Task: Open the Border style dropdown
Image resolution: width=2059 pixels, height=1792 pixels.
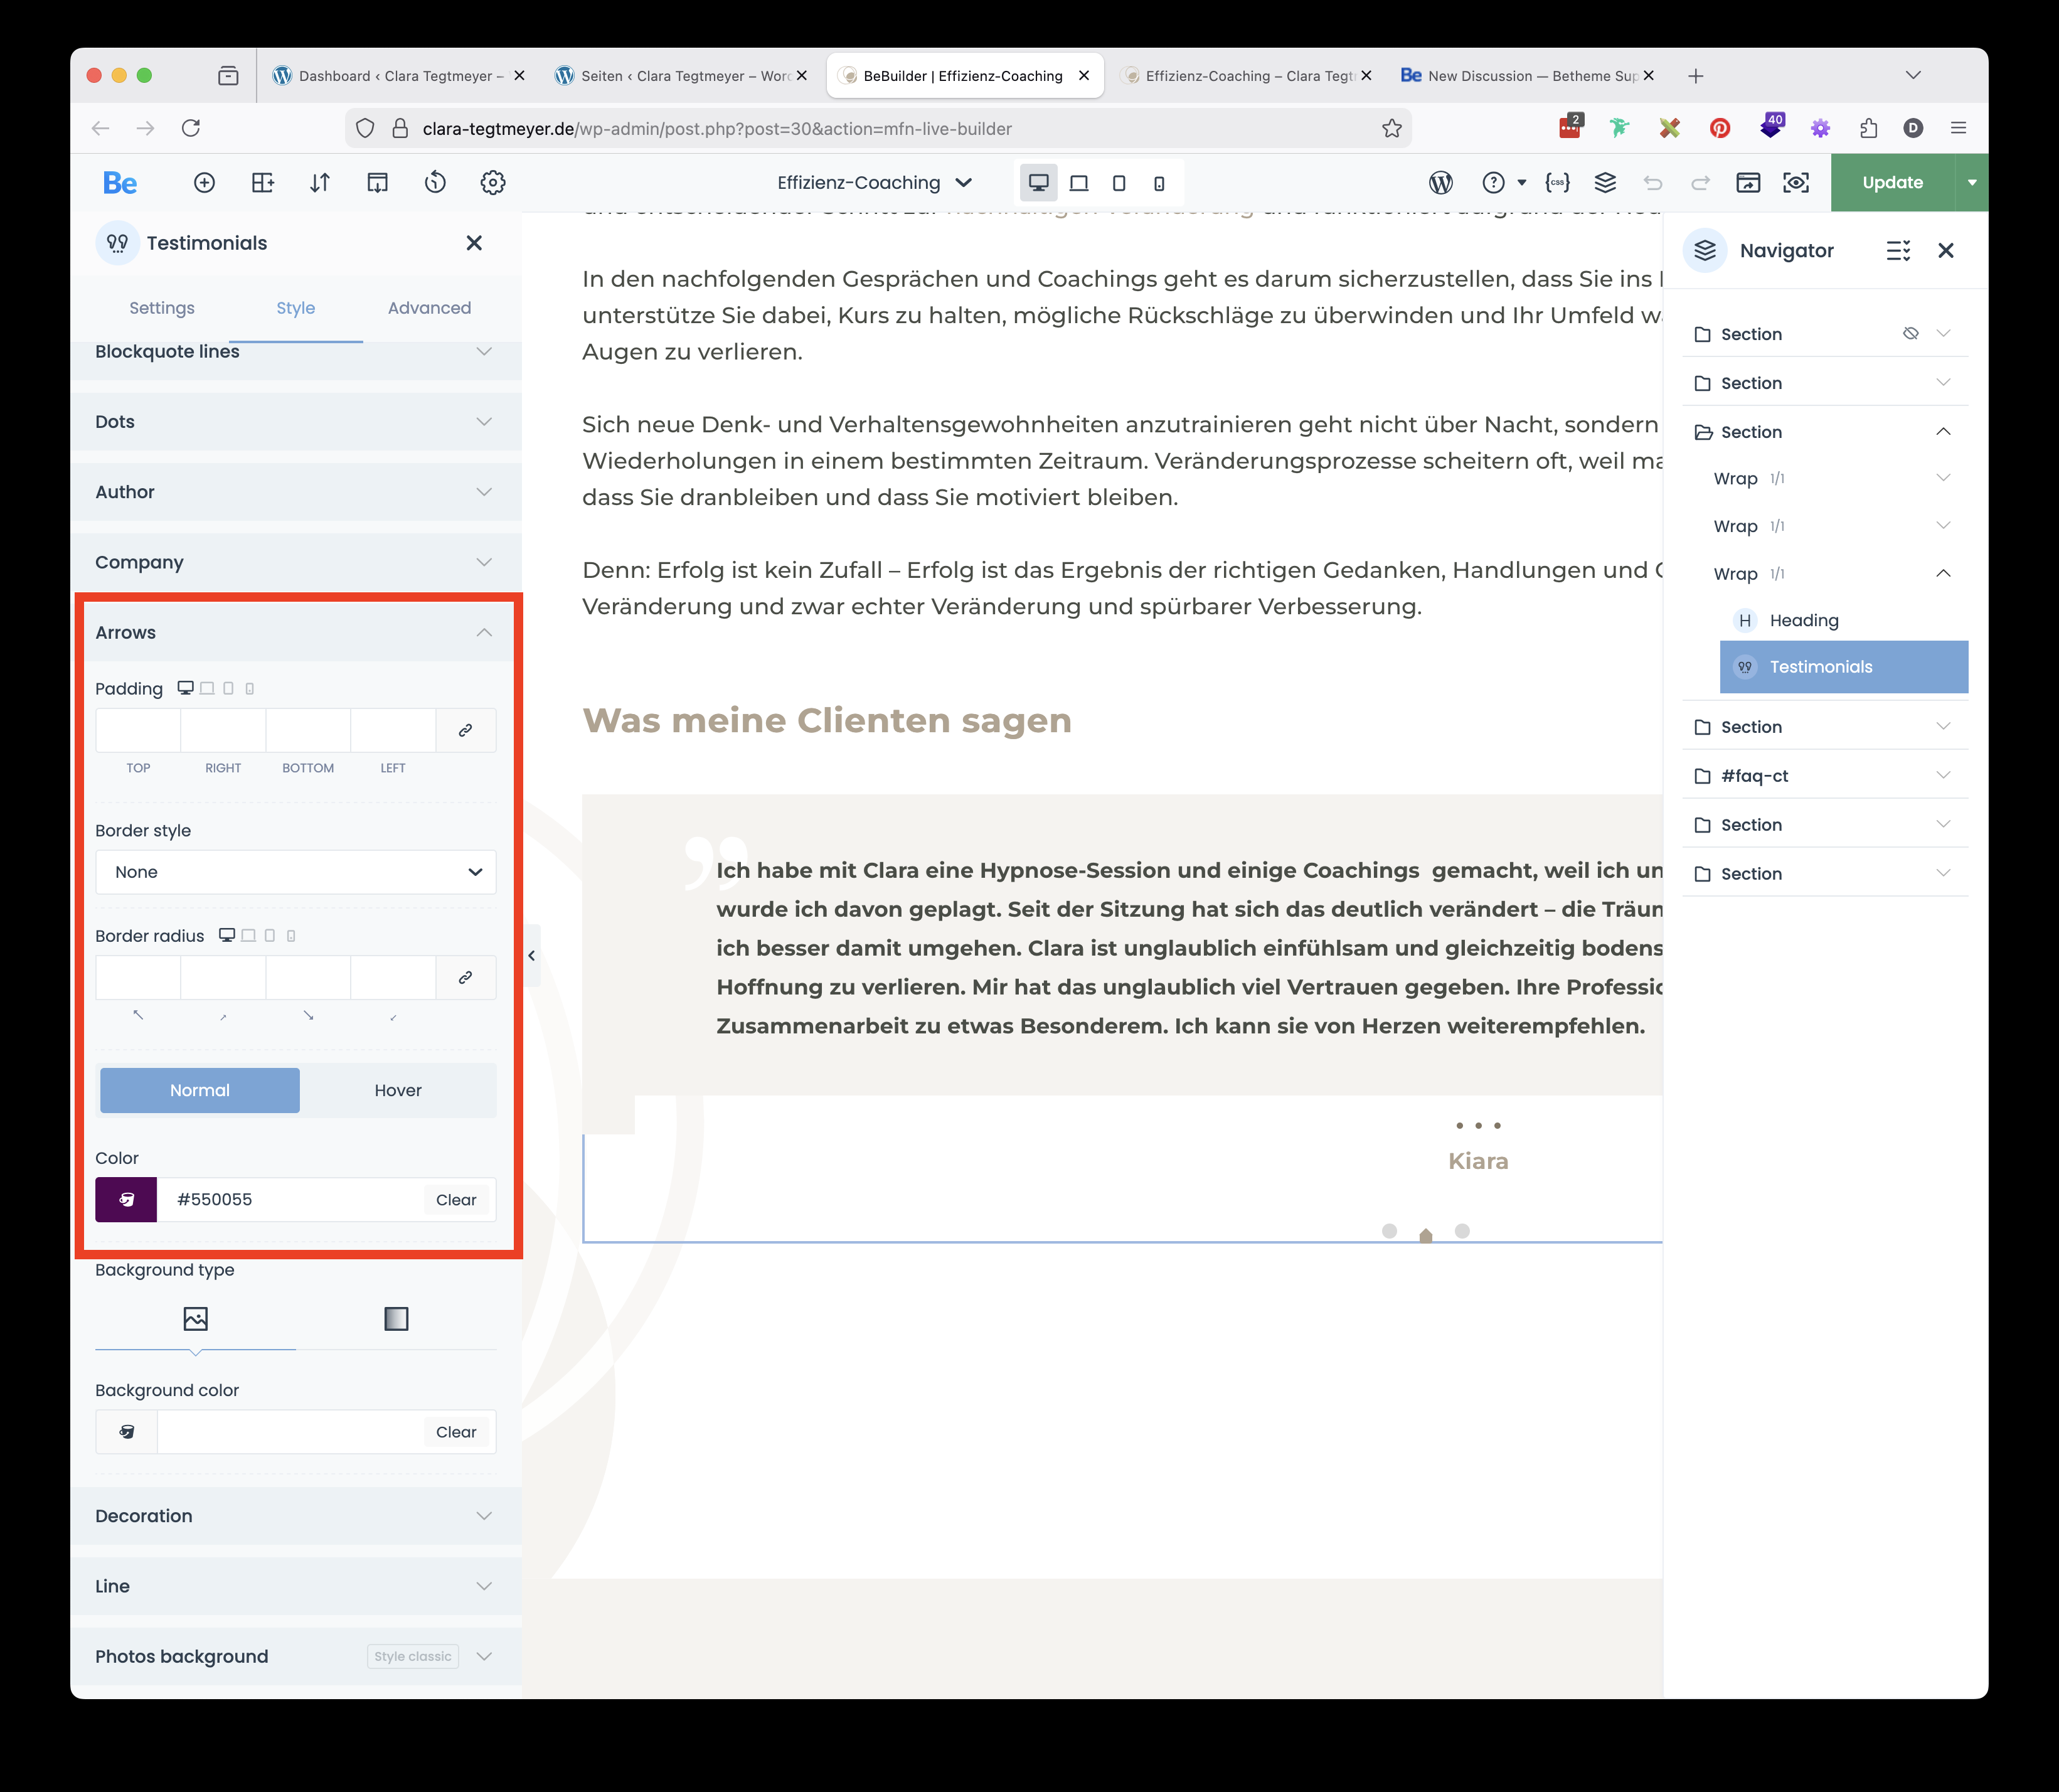Action: tap(296, 872)
